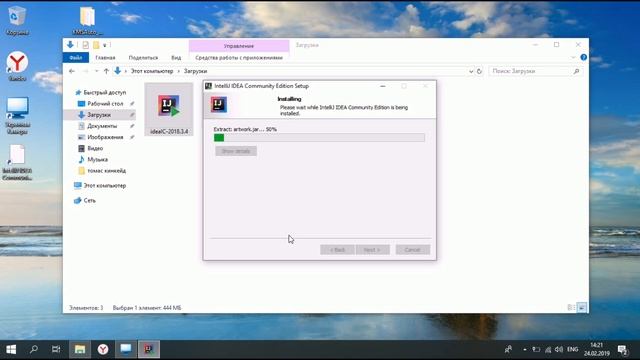Open the Recycle Bin desktop icon
640x360 pixels.
pos(17,20)
